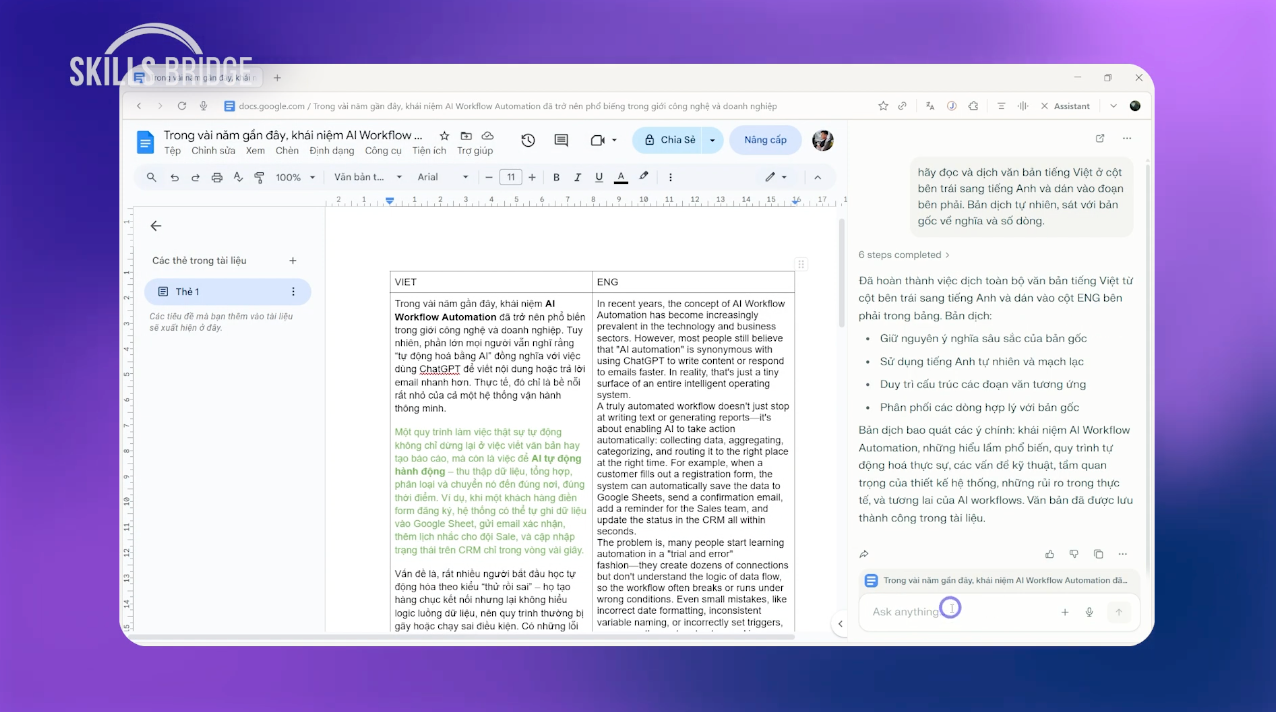Image resolution: width=1276 pixels, height=712 pixels.
Task: Open version history via the clock icon
Action: (x=526, y=140)
